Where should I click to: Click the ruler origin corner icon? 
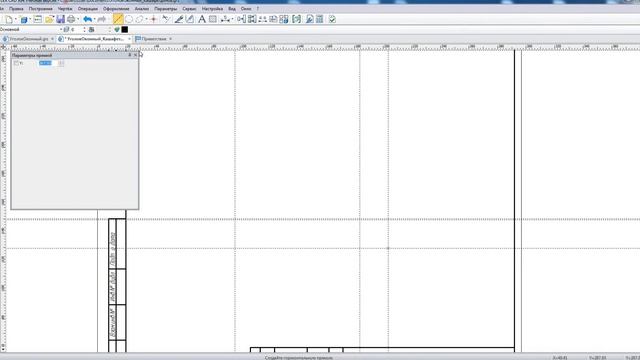click(x=3, y=47)
